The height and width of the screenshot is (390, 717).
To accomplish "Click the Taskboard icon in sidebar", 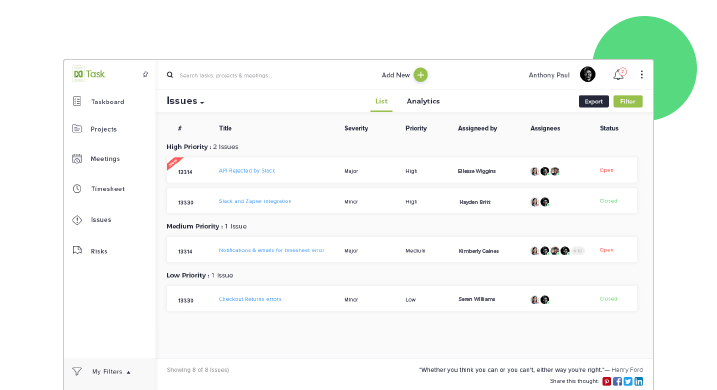I will (x=77, y=102).
